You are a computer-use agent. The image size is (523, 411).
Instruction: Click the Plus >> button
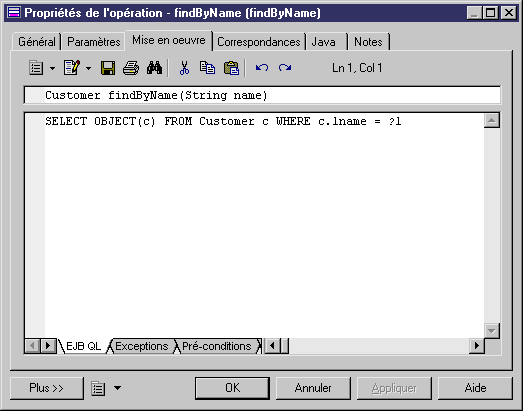[46, 388]
